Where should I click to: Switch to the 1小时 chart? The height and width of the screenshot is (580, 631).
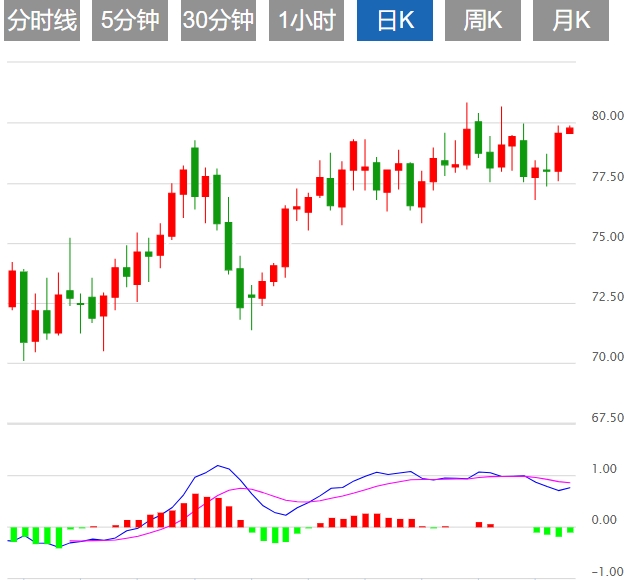tap(307, 21)
